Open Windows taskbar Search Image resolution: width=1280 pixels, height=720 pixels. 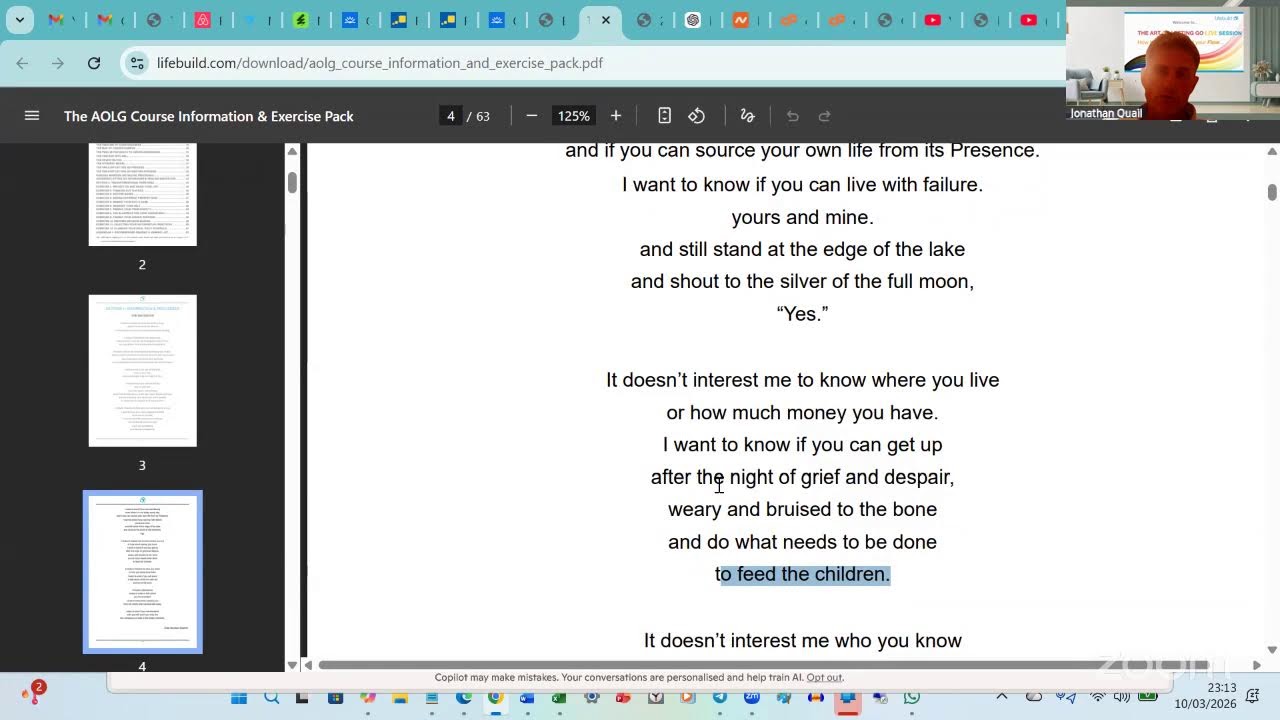(x=271, y=697)
